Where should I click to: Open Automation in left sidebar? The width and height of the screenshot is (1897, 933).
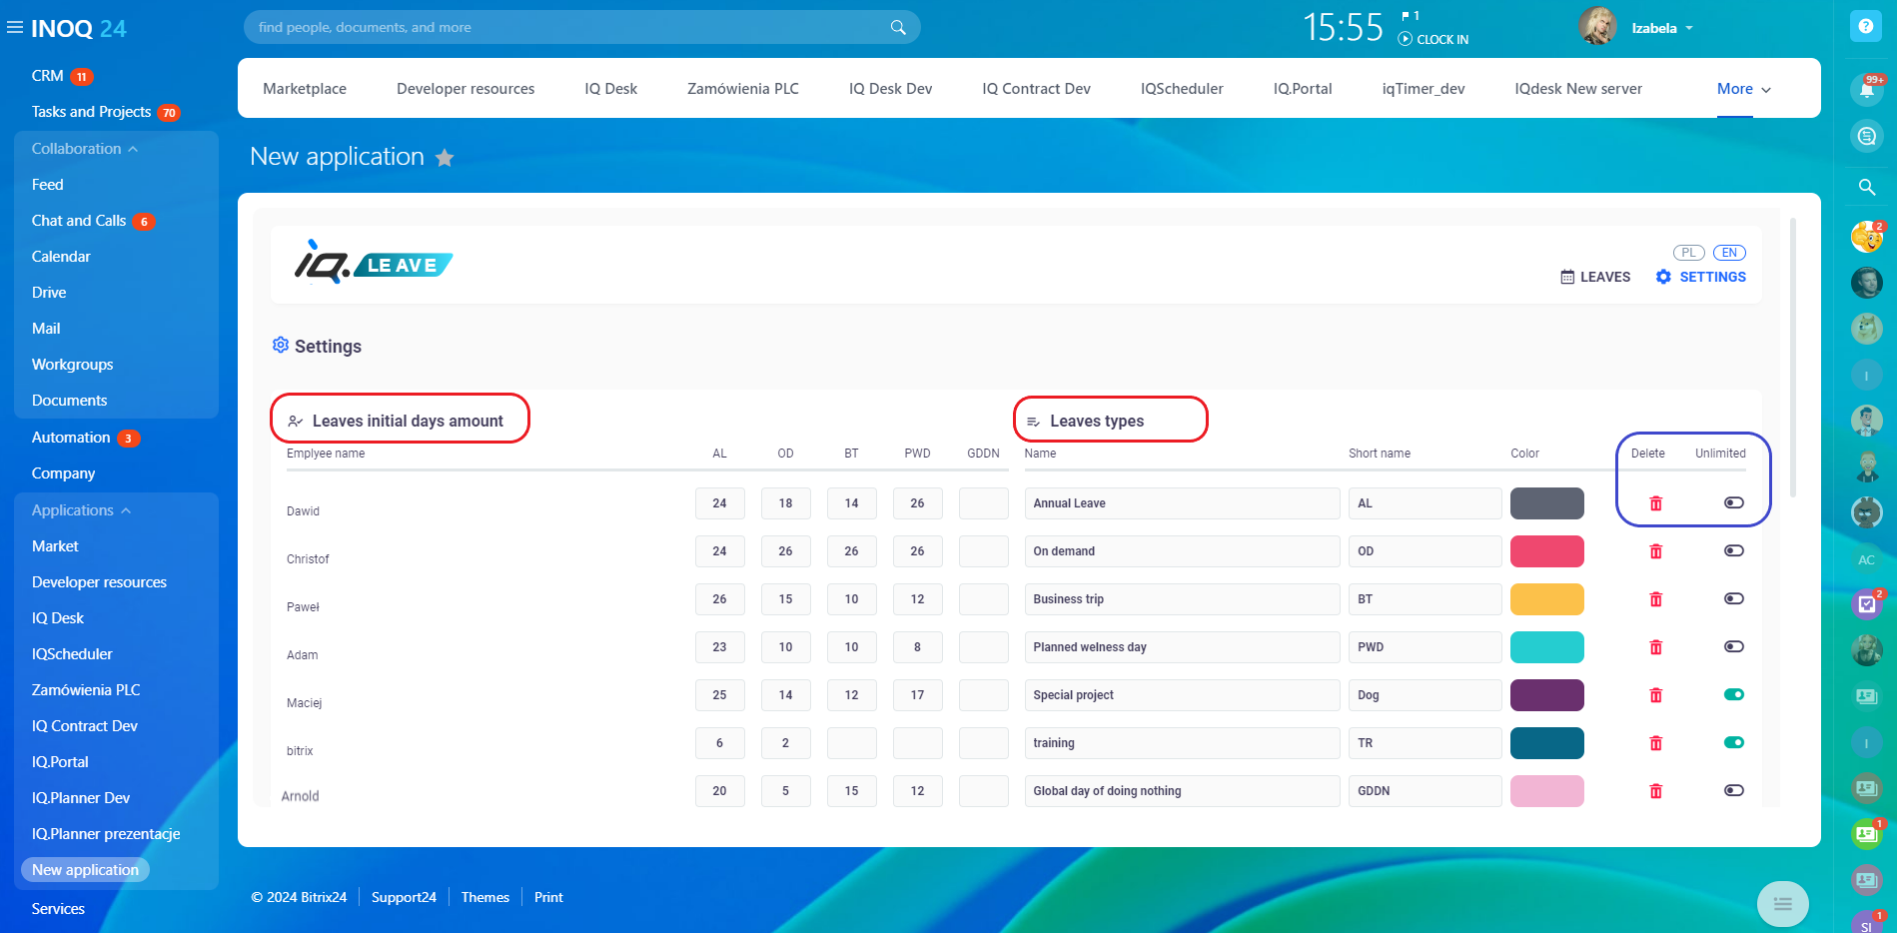point(71,438)
